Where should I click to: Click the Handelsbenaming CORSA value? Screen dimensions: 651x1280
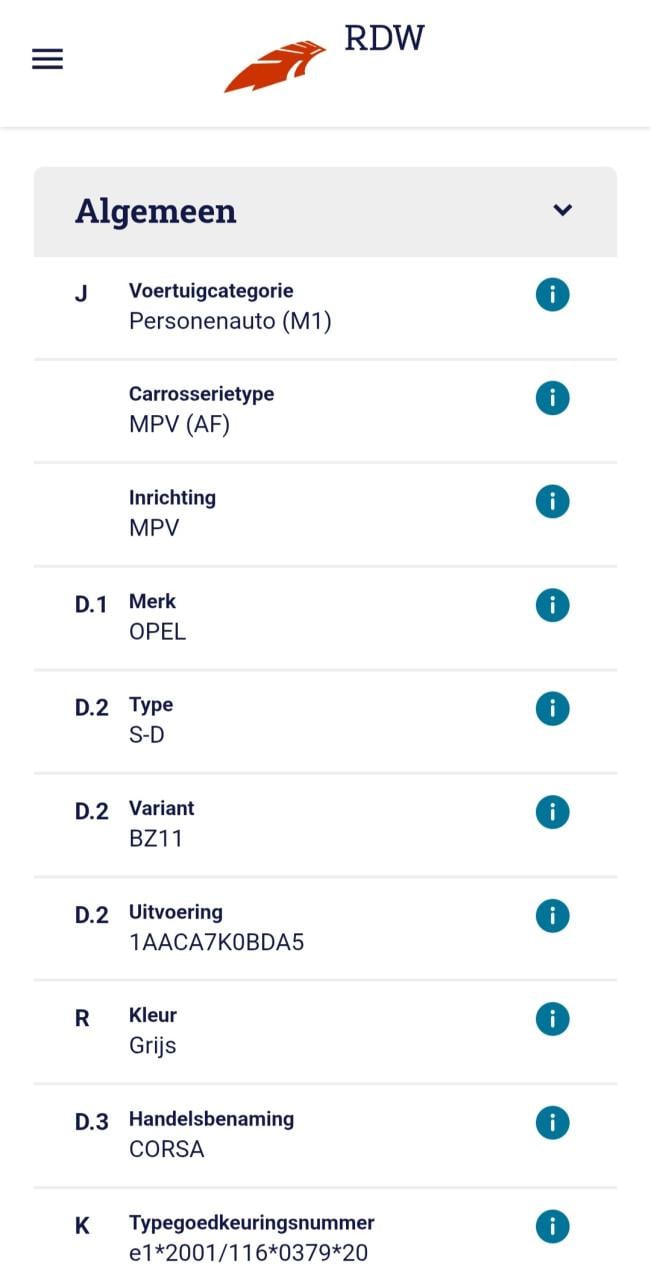(166, 1149)
